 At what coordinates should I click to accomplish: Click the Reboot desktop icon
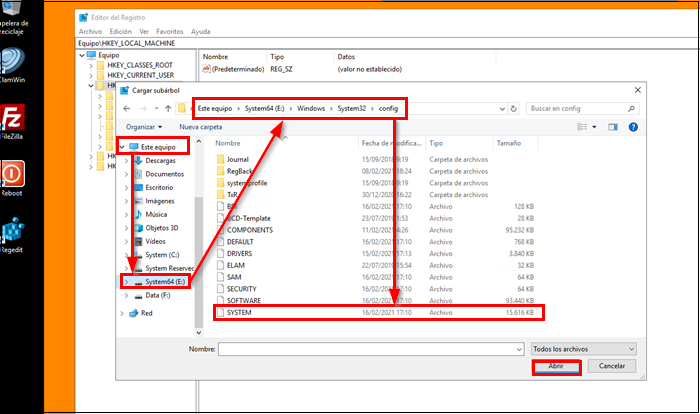[x=12, y=178]
